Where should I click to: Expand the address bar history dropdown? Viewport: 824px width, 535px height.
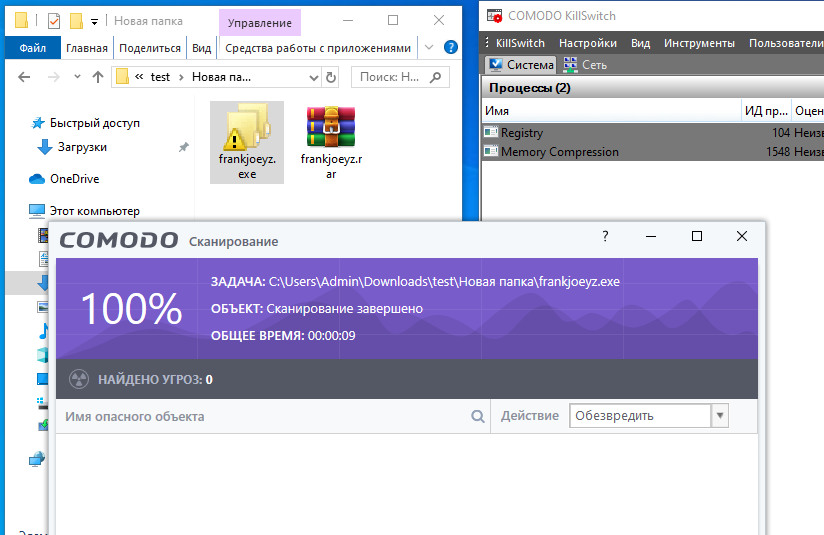(314, 78)
